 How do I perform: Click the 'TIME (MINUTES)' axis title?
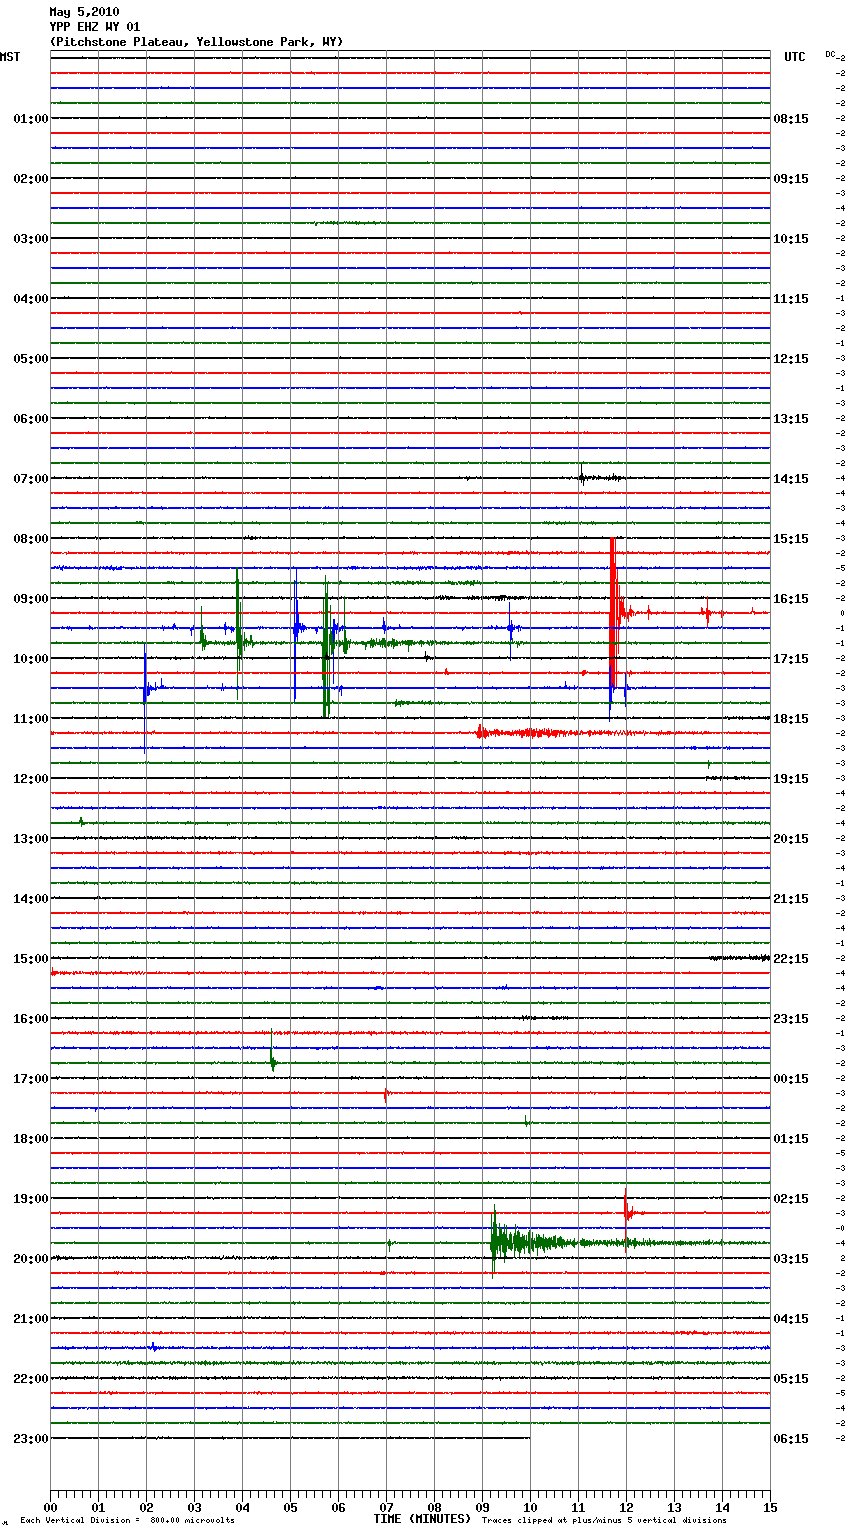[422, 1519]
